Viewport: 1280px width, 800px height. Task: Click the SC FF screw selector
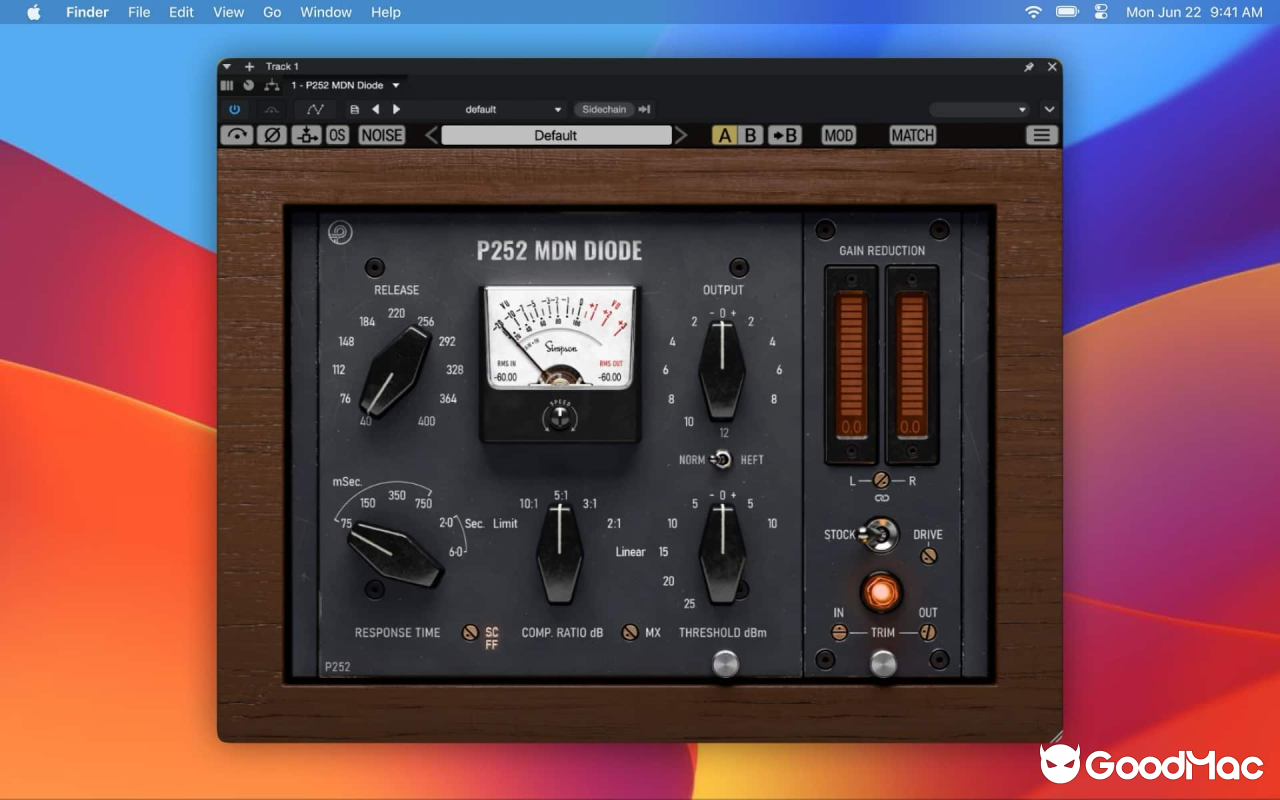click(x=470, y=632)
